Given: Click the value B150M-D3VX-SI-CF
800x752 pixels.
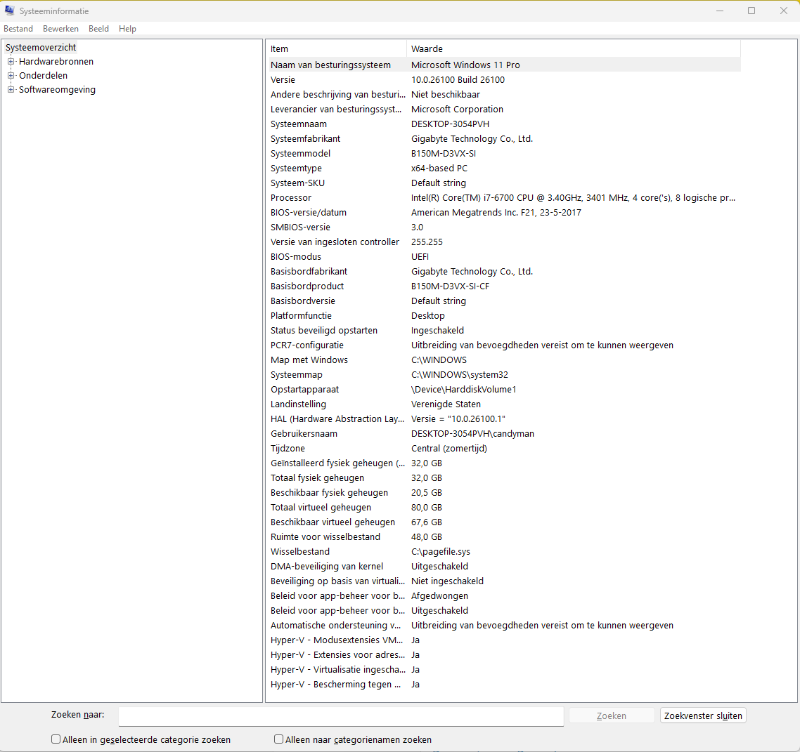Looking at the screenshot, I should point(450,286).
